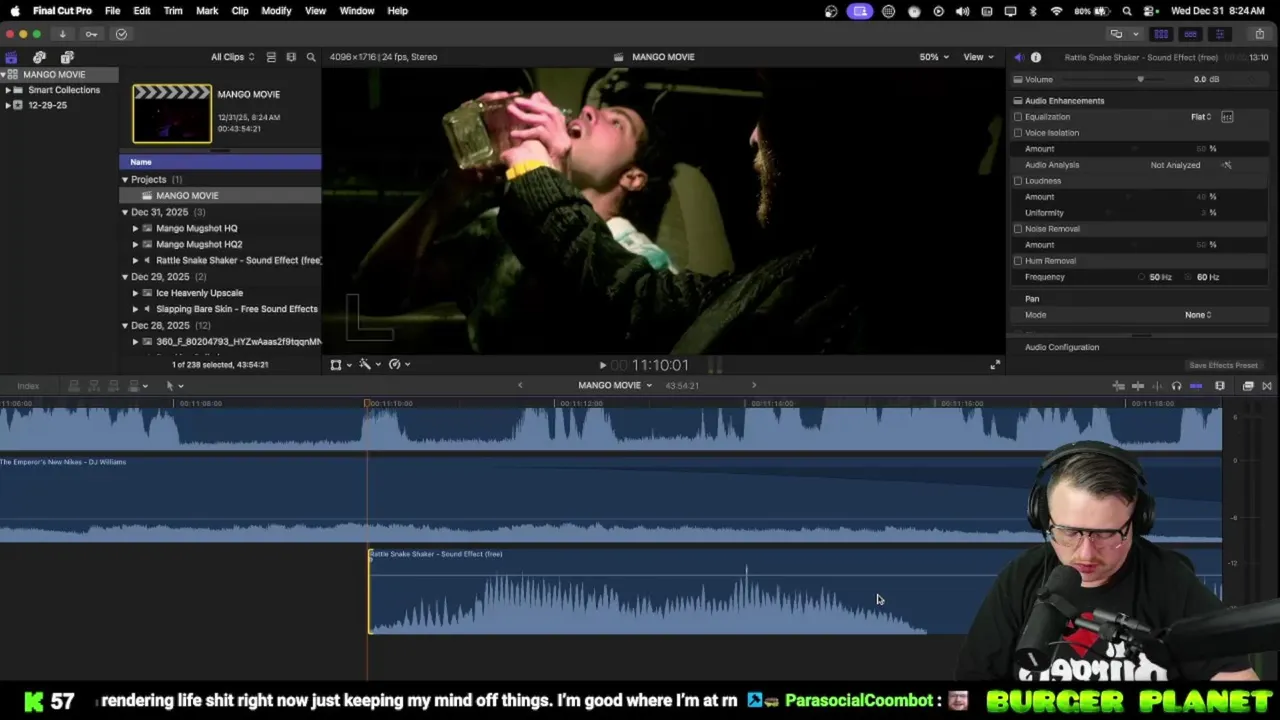This screenshot has width=1280, height=720.
Task: Open the photos and audio sidebar icon
Action: coord(39,57)
